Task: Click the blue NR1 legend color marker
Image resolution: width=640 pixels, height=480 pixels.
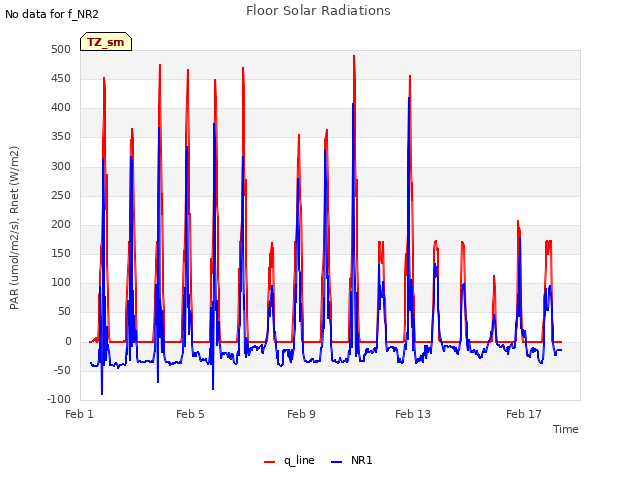Action: [336, 462]
